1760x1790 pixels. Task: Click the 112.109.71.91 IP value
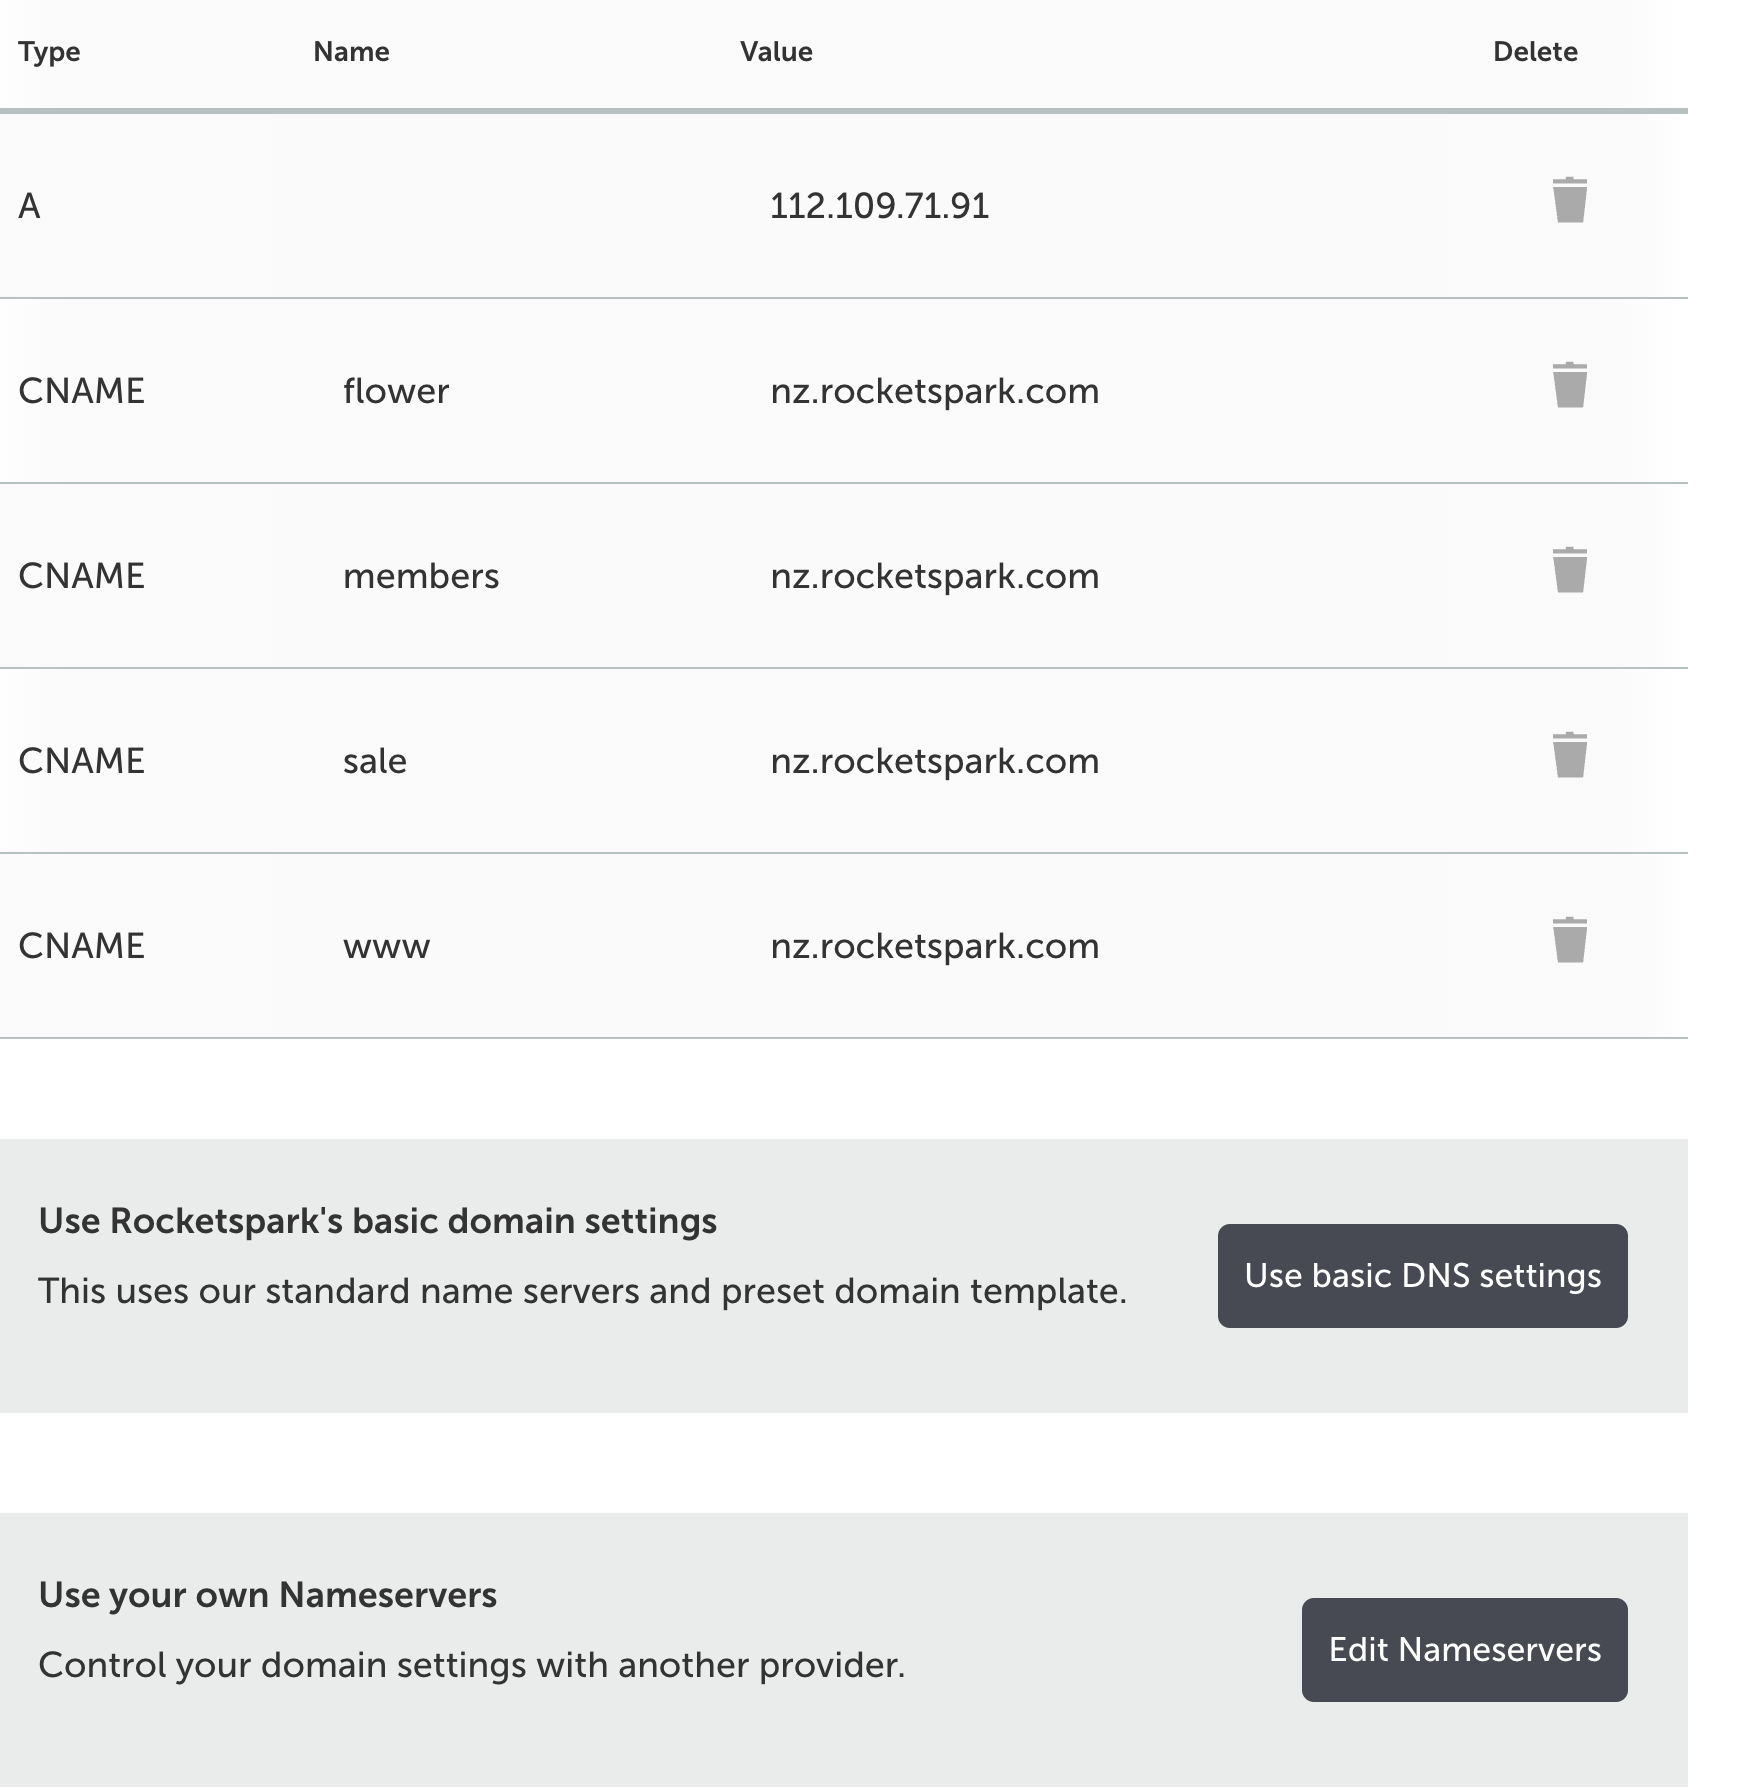pos(879,206)
